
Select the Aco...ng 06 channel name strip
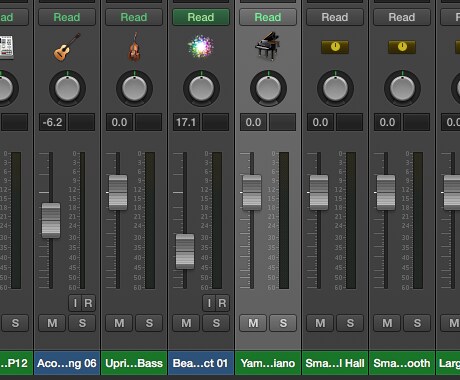[x=67, y=363]
